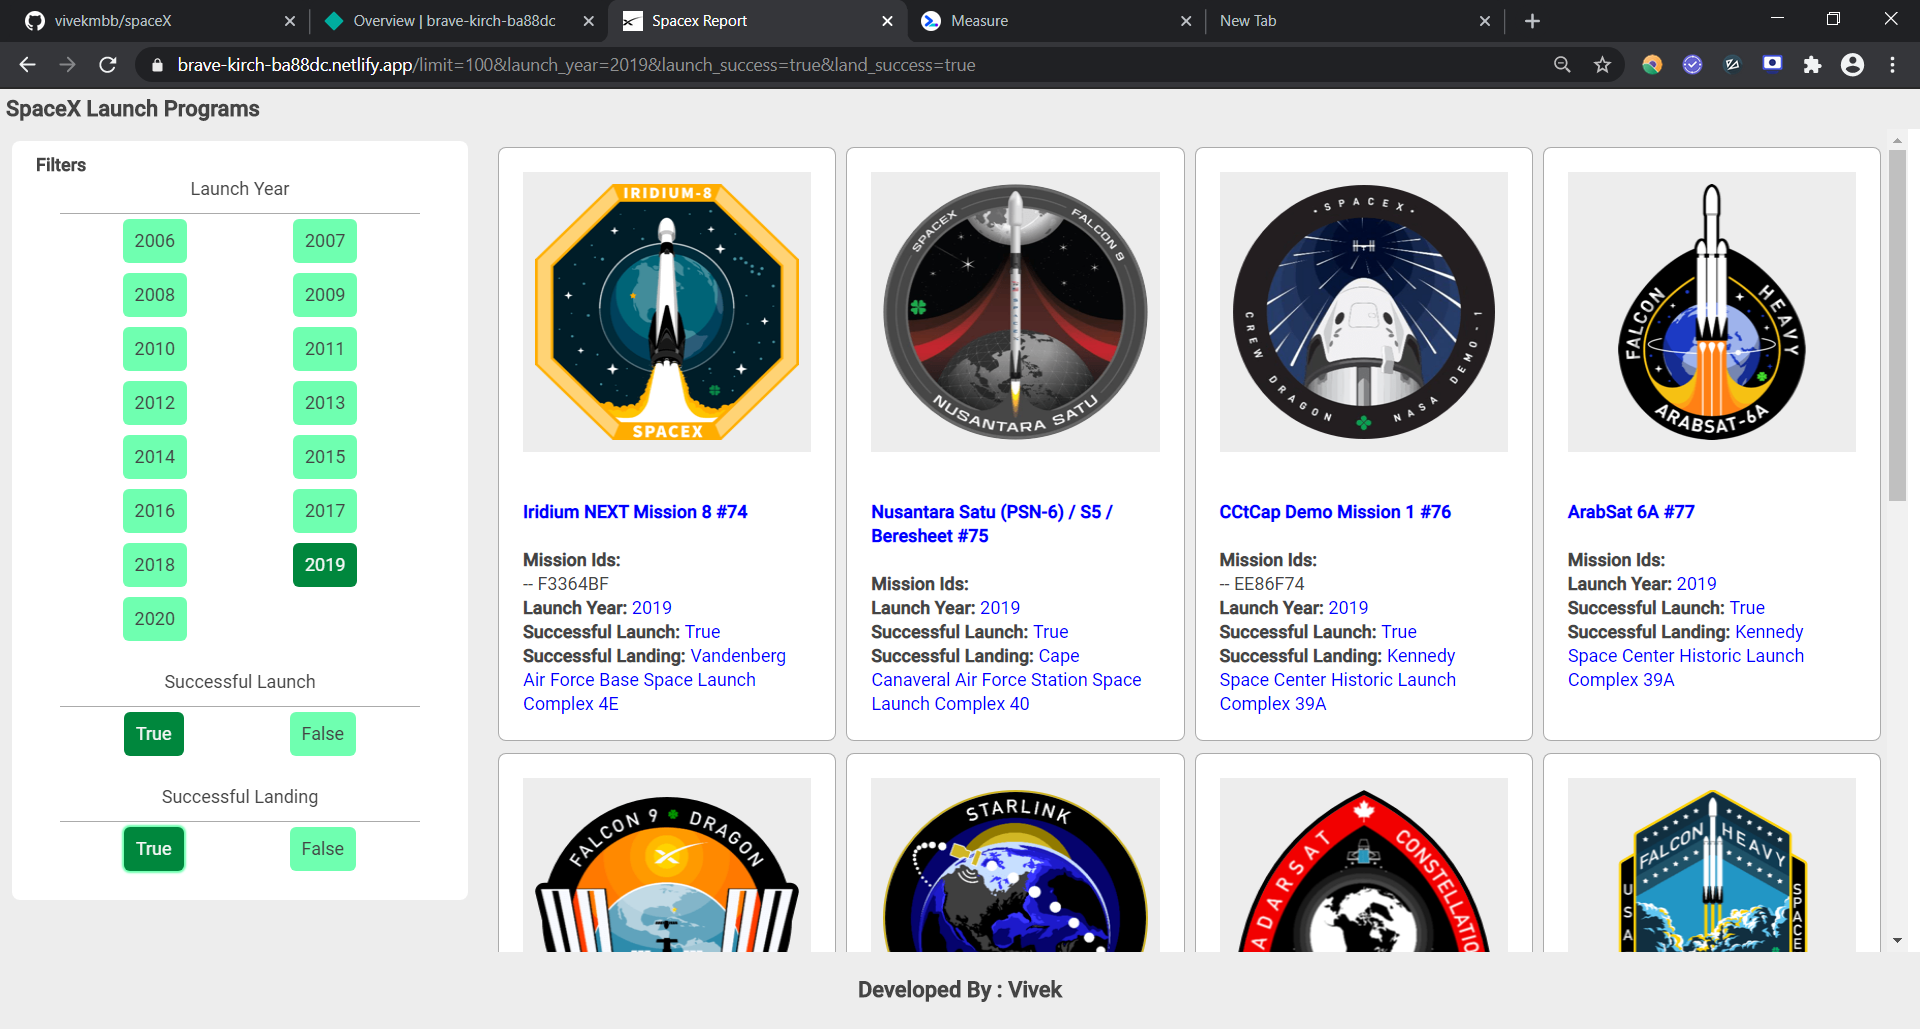This screenshot has height=1029, width=1920.
Task: Open the zoom magnifier icon in address bar
Action: 1562,65
